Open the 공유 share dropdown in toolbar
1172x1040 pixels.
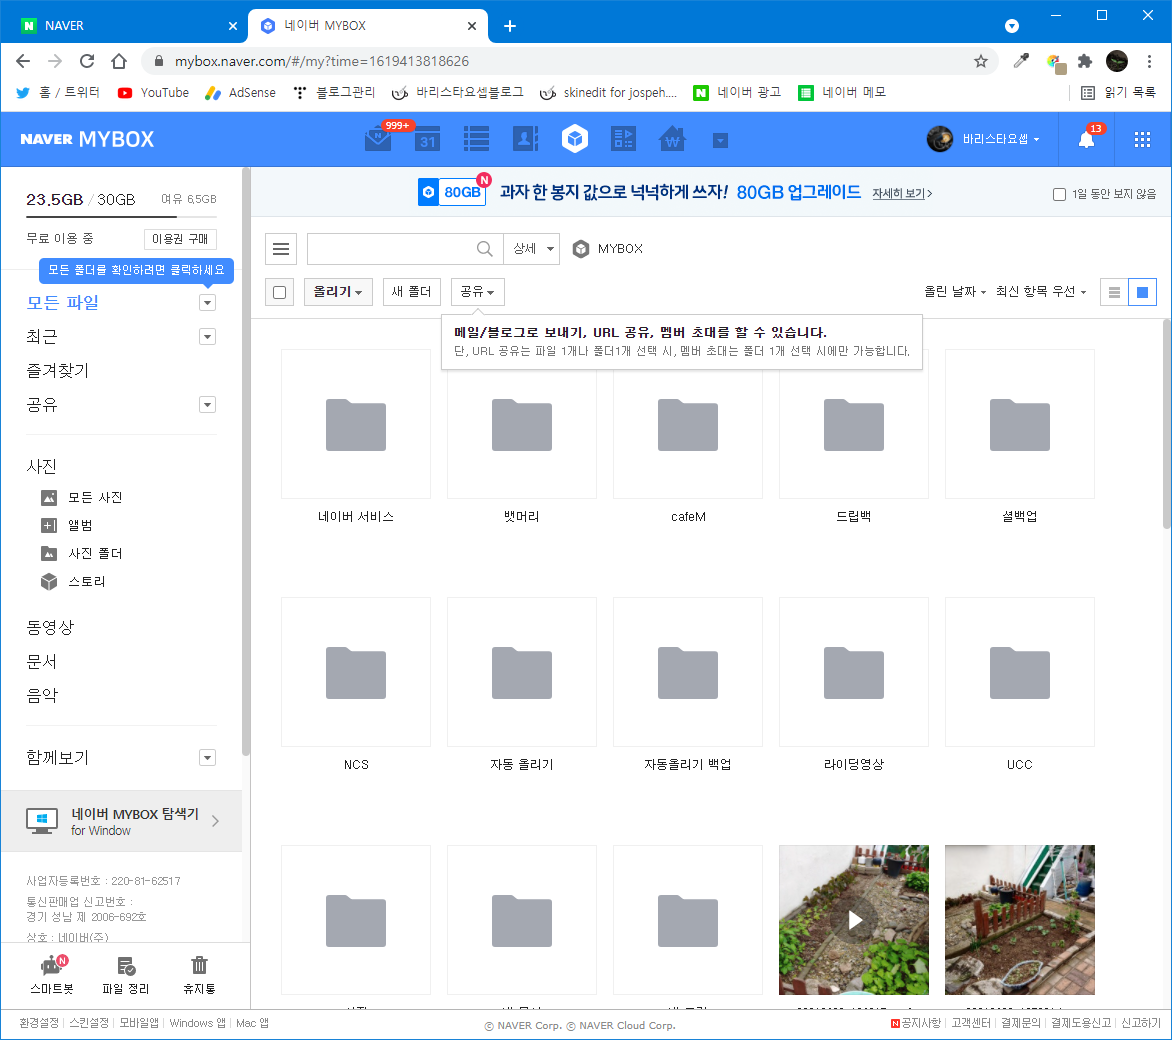(478, 292)
